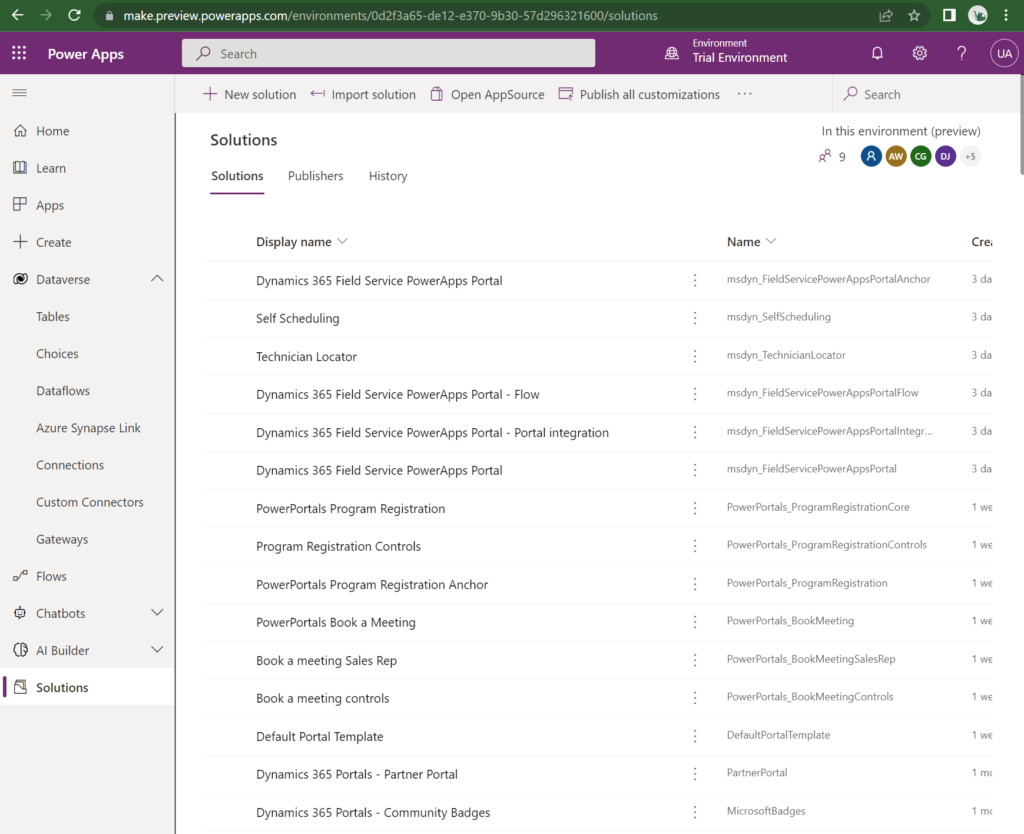Screen dimensions: 1024x834
Task: Click the notifications bell icon
Action: click(877, 54)
